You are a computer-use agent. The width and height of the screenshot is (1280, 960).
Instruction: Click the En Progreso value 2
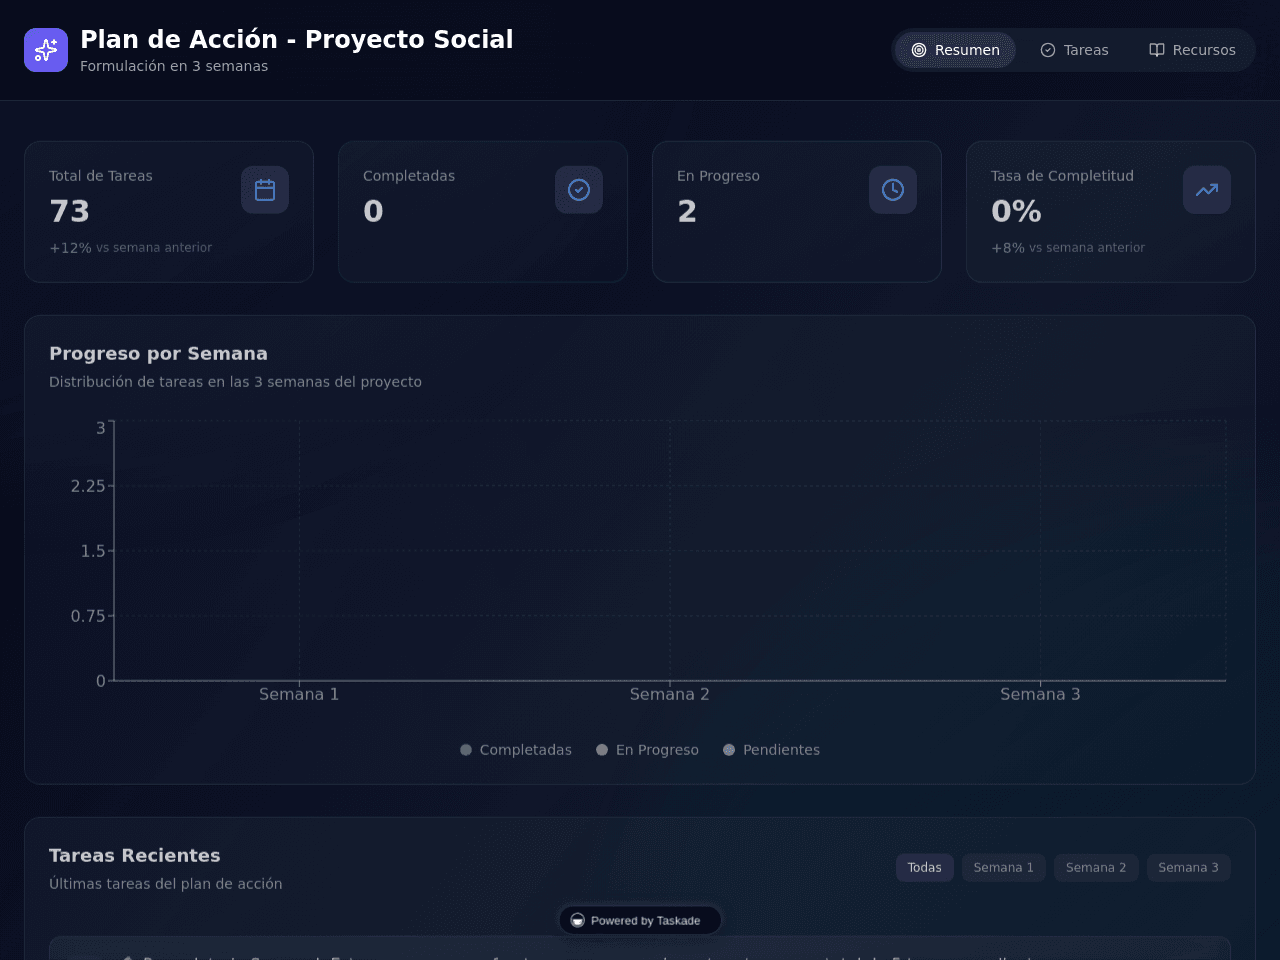[687, 212]
